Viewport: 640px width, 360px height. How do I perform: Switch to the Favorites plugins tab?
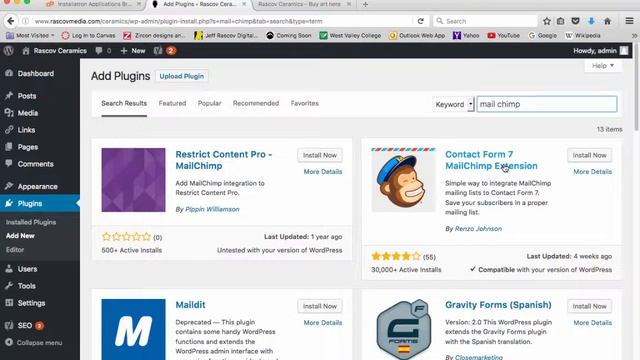point(304,103)
